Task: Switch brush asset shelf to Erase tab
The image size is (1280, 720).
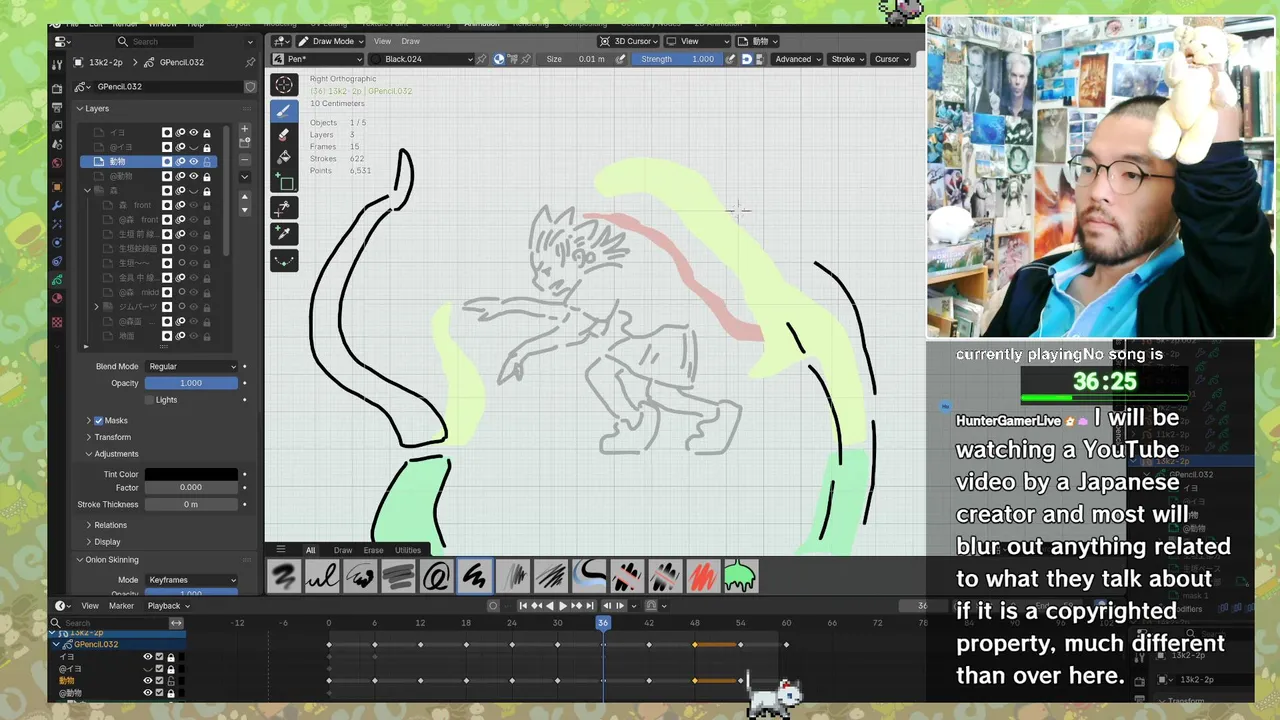Action: pyautogui.click(x=373, y=550)
